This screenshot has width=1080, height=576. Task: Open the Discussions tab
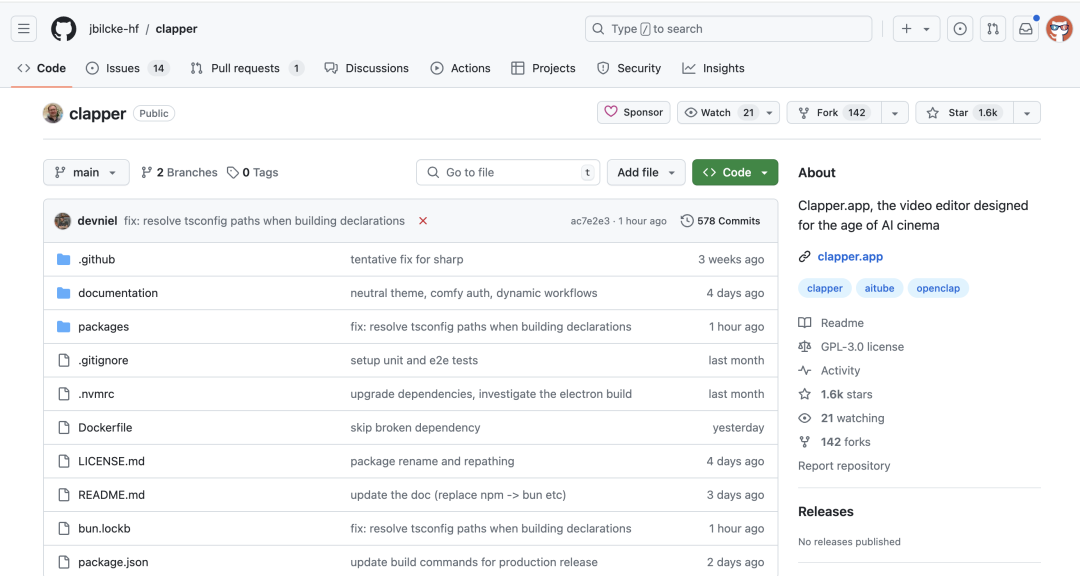click(x=366, y=68)
